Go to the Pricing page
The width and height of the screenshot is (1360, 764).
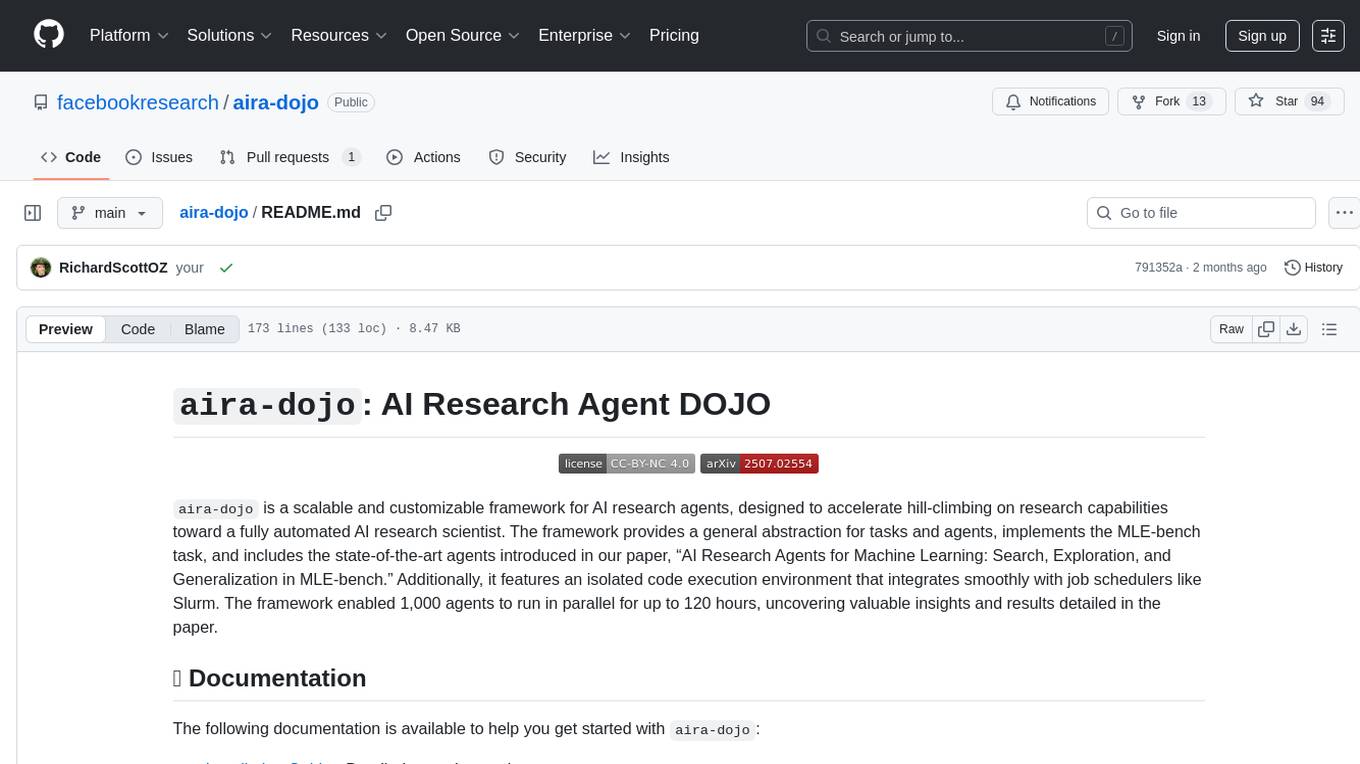point(674,35)
